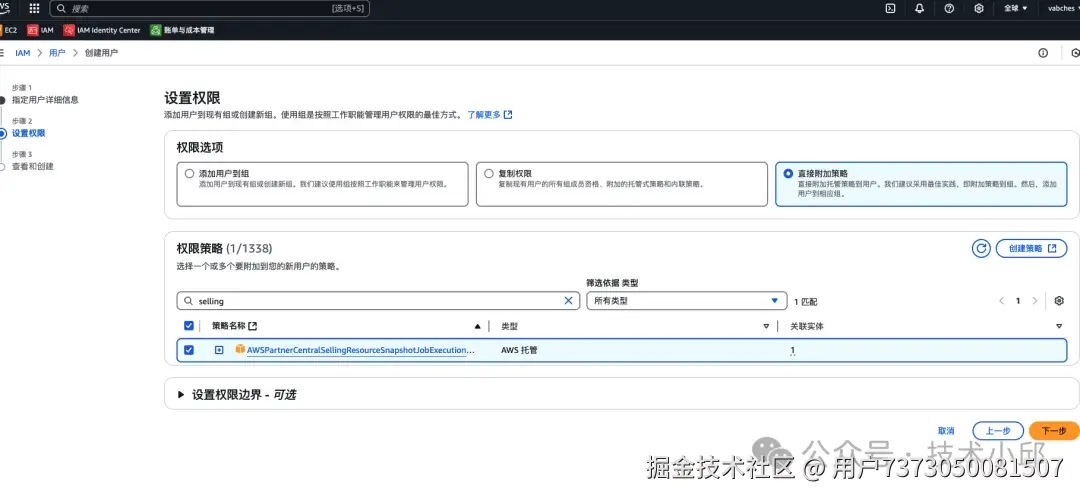Go to 用户 breadcrumb link
Viewport: 1080px width, 498px height.
point(56,53)
